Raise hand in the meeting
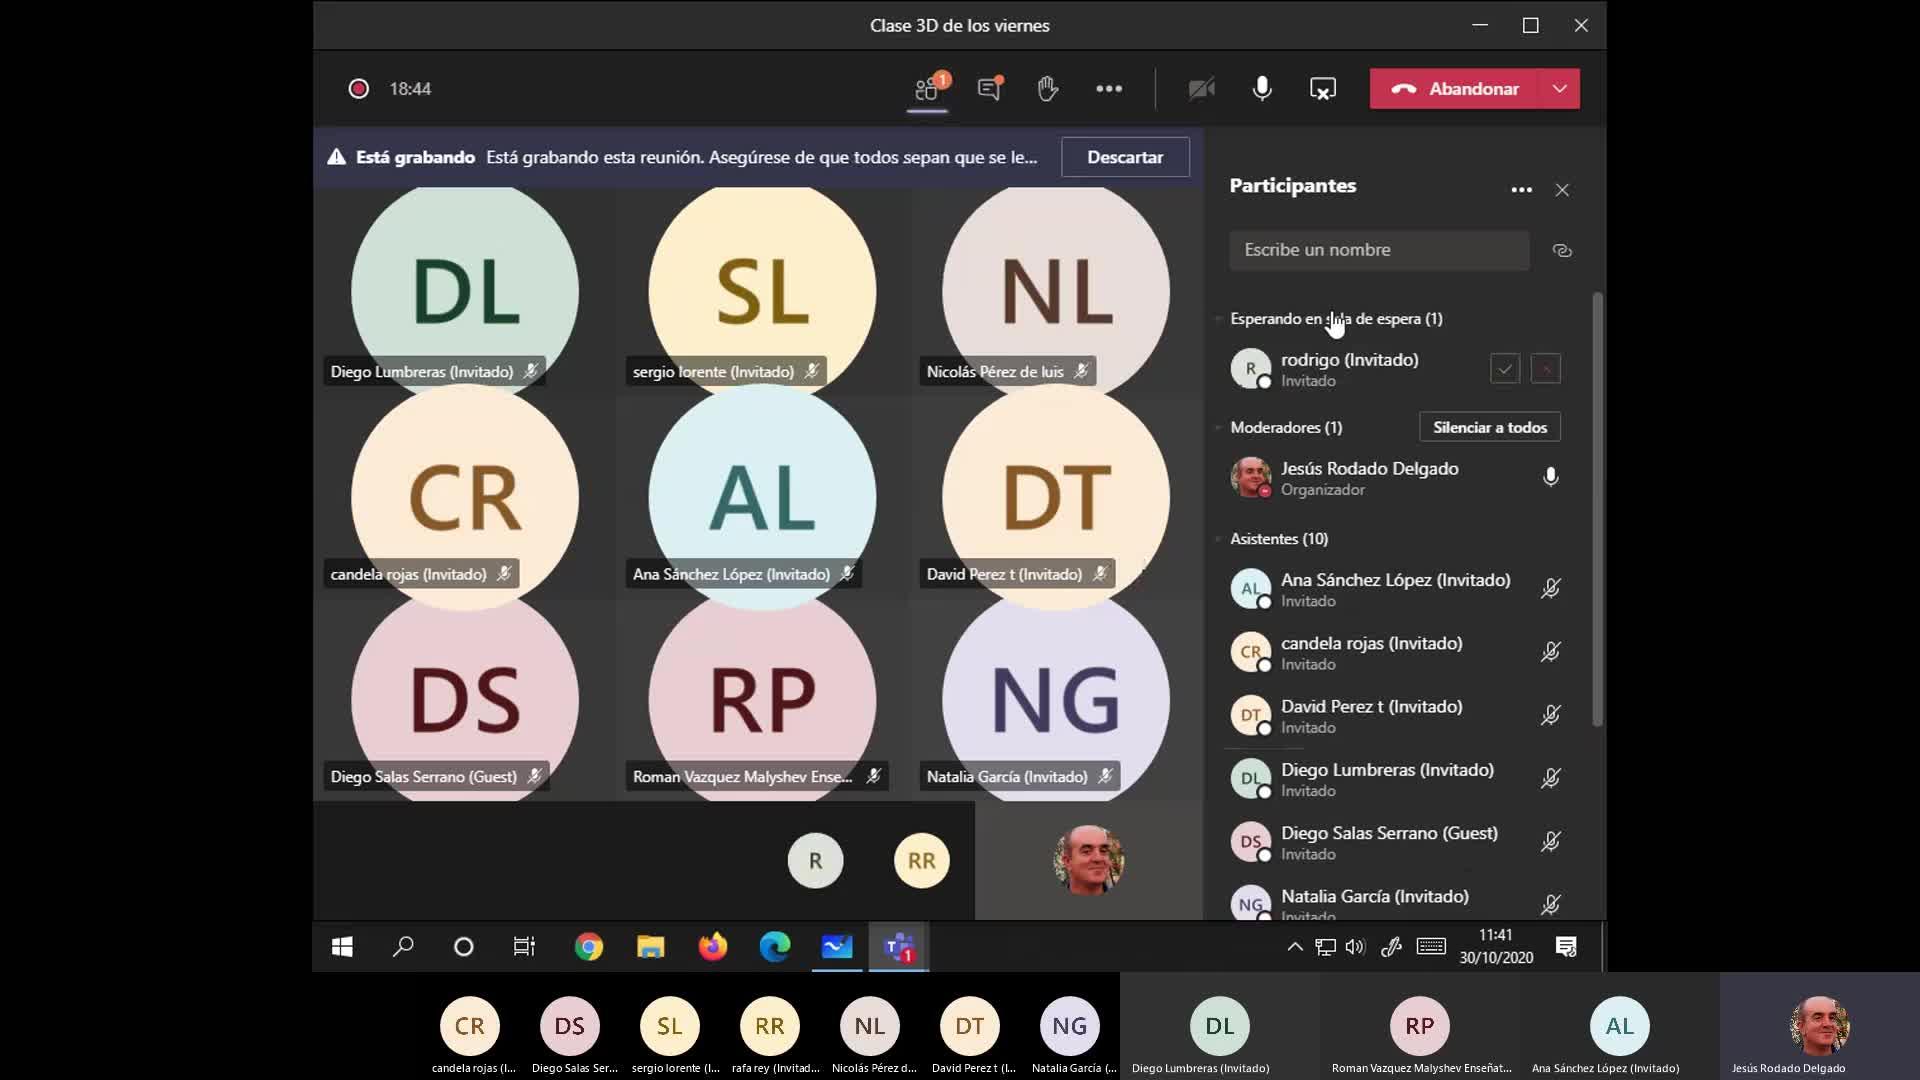Image resolution: width=1920 pixels, height=1080 pixels. click(1047, 89)
